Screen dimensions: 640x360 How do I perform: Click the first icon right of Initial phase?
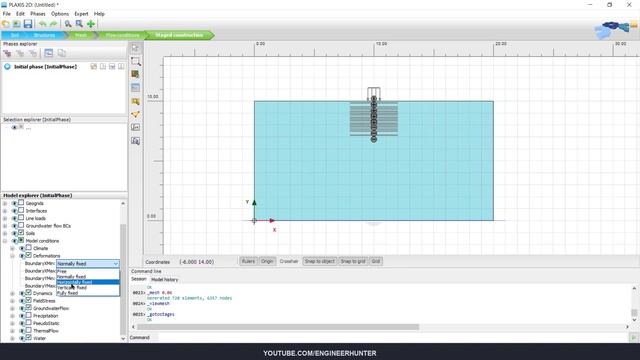[x=93, y=67]
